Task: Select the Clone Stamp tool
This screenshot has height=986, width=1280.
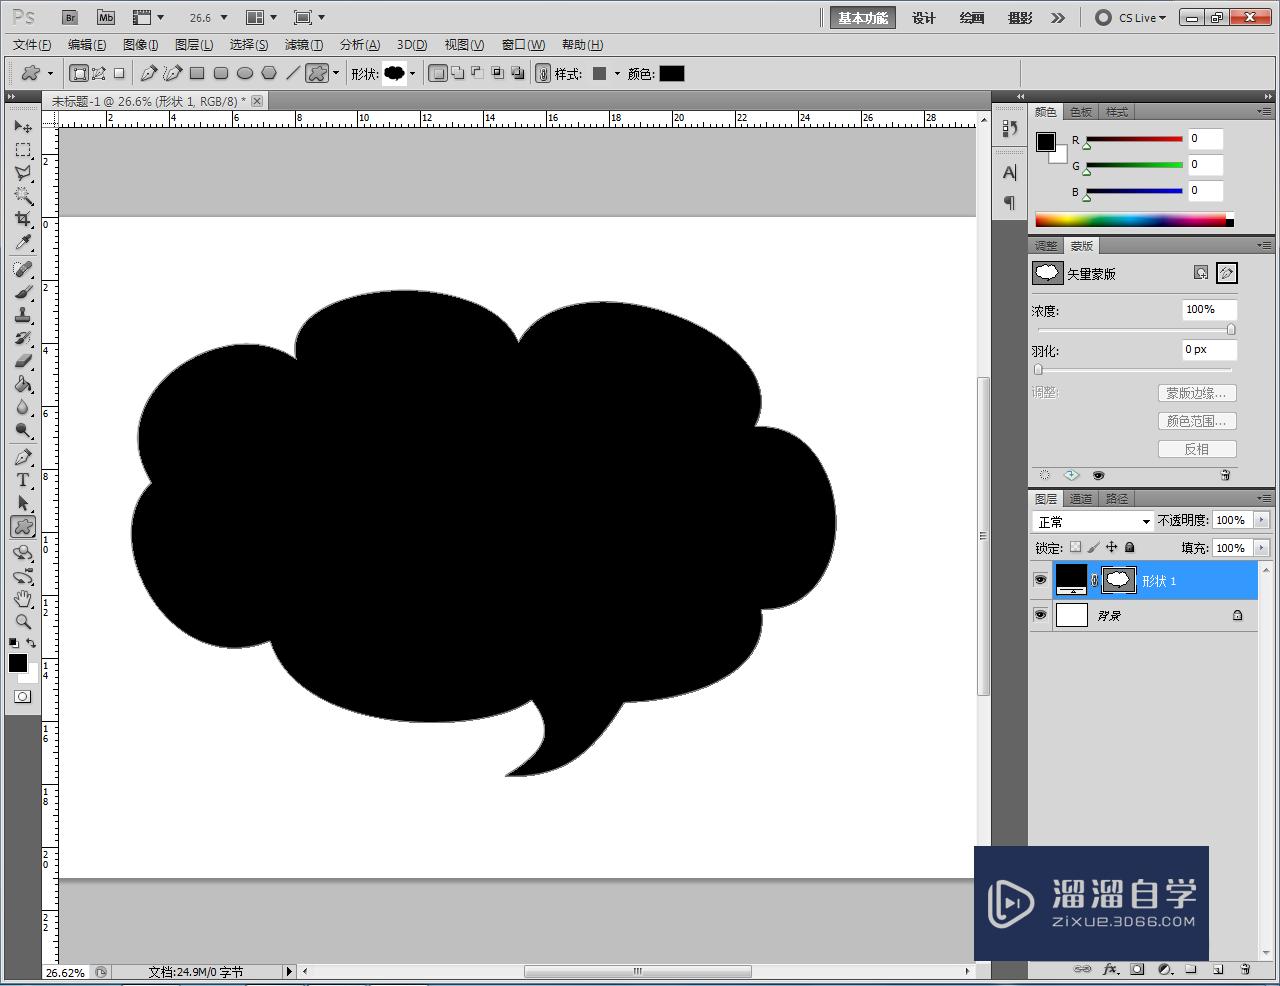Action: point(23,316)
